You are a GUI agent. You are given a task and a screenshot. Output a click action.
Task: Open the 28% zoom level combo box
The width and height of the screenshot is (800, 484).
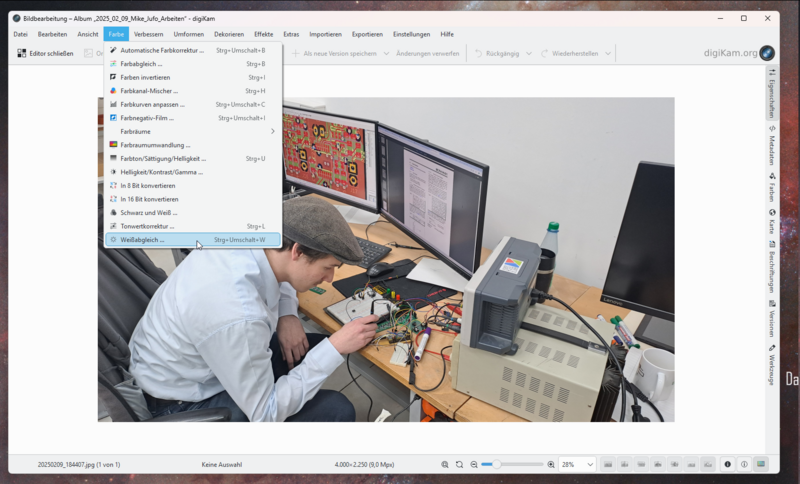[x=577, y=465]
